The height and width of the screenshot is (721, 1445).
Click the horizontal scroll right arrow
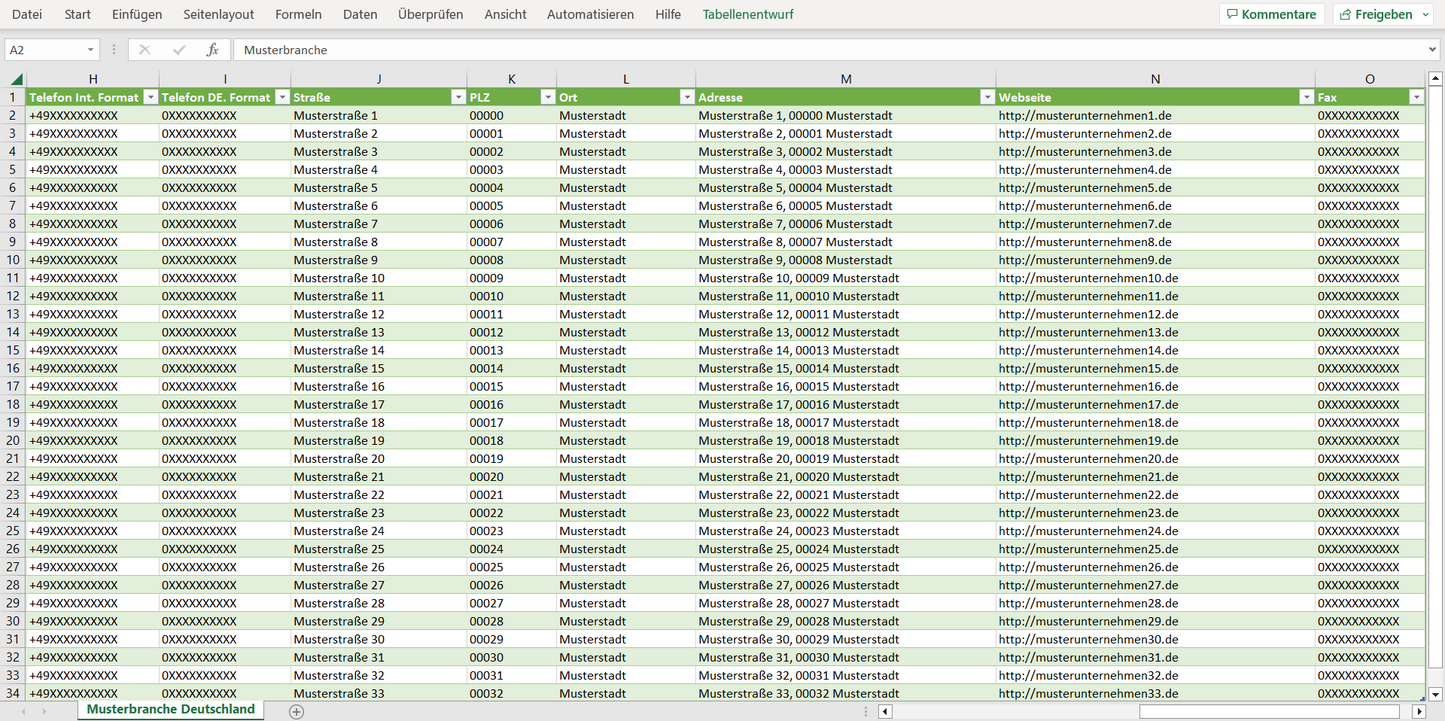coord(1418,711)
